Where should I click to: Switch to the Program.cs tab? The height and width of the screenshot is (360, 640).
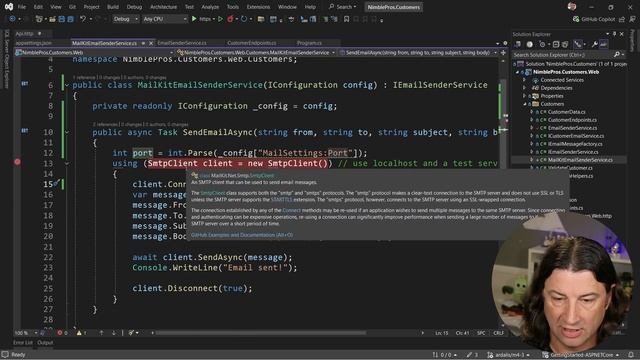pos(309,43)
